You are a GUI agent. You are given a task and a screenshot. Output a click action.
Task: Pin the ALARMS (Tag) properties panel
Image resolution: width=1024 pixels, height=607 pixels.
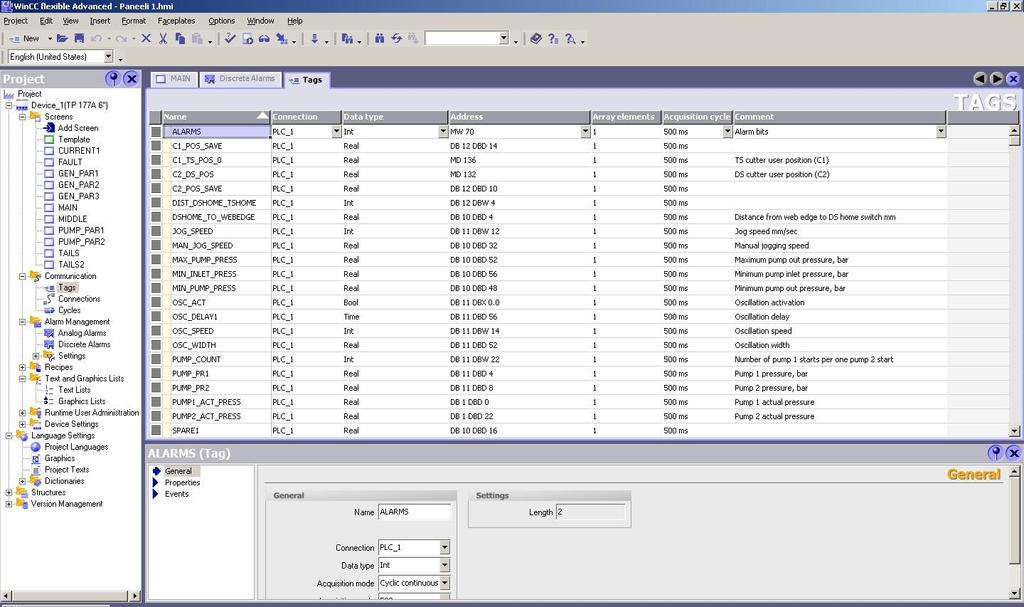(995, 453)
